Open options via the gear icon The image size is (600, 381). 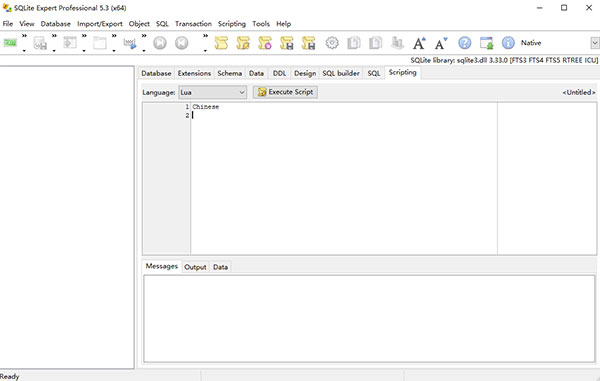(x=332, y=43)
